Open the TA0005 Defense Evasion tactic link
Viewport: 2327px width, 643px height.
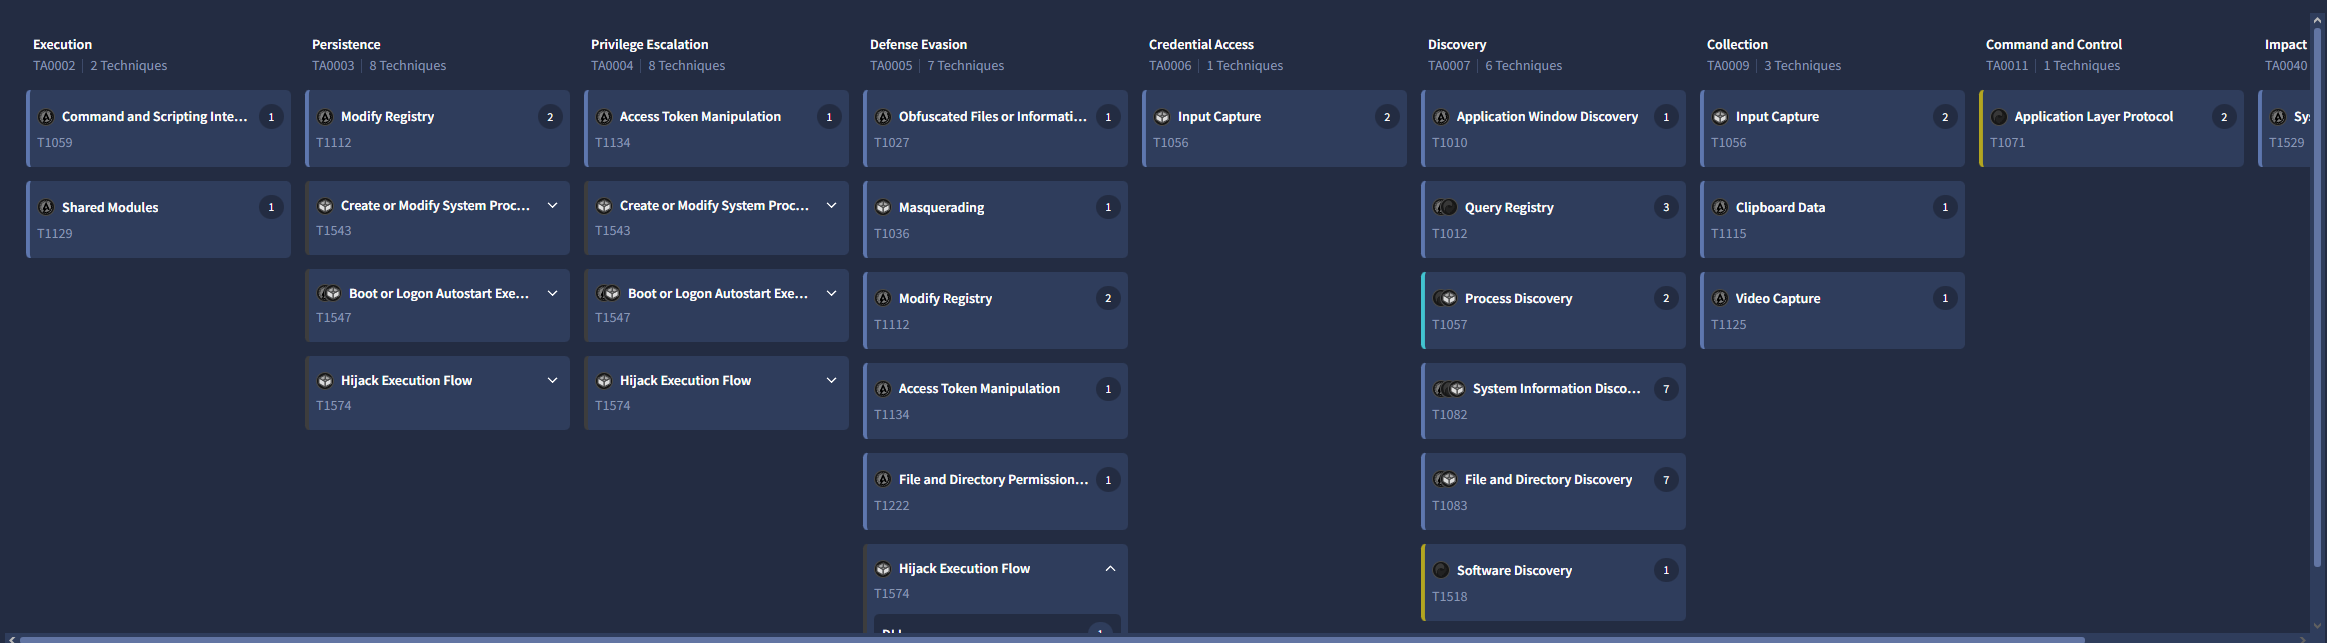coord(891,66)
